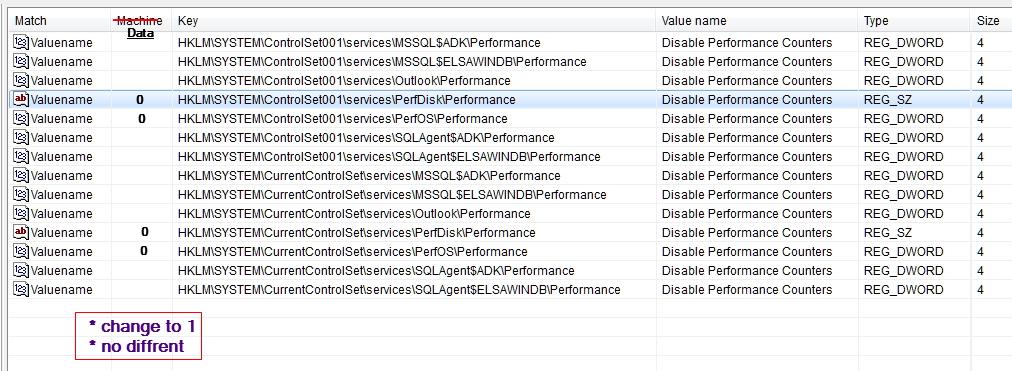1012x371 pixels.
Task: Click the icon of ControlSet001 PerfOS row
Action: 21,119
